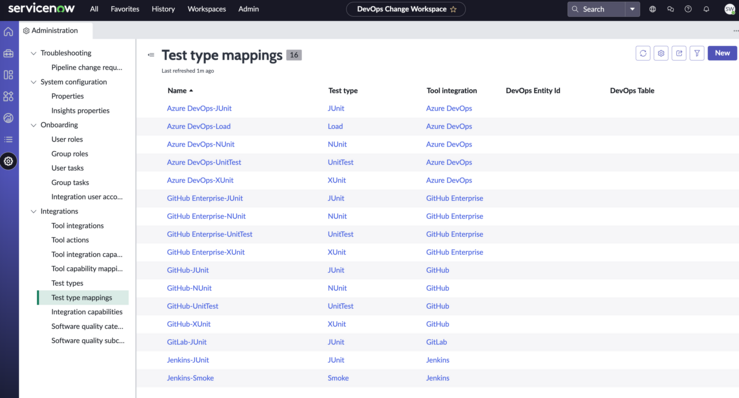Click the Load test type link
Viewport: 739px width, 398px height.
coord(335,126)
